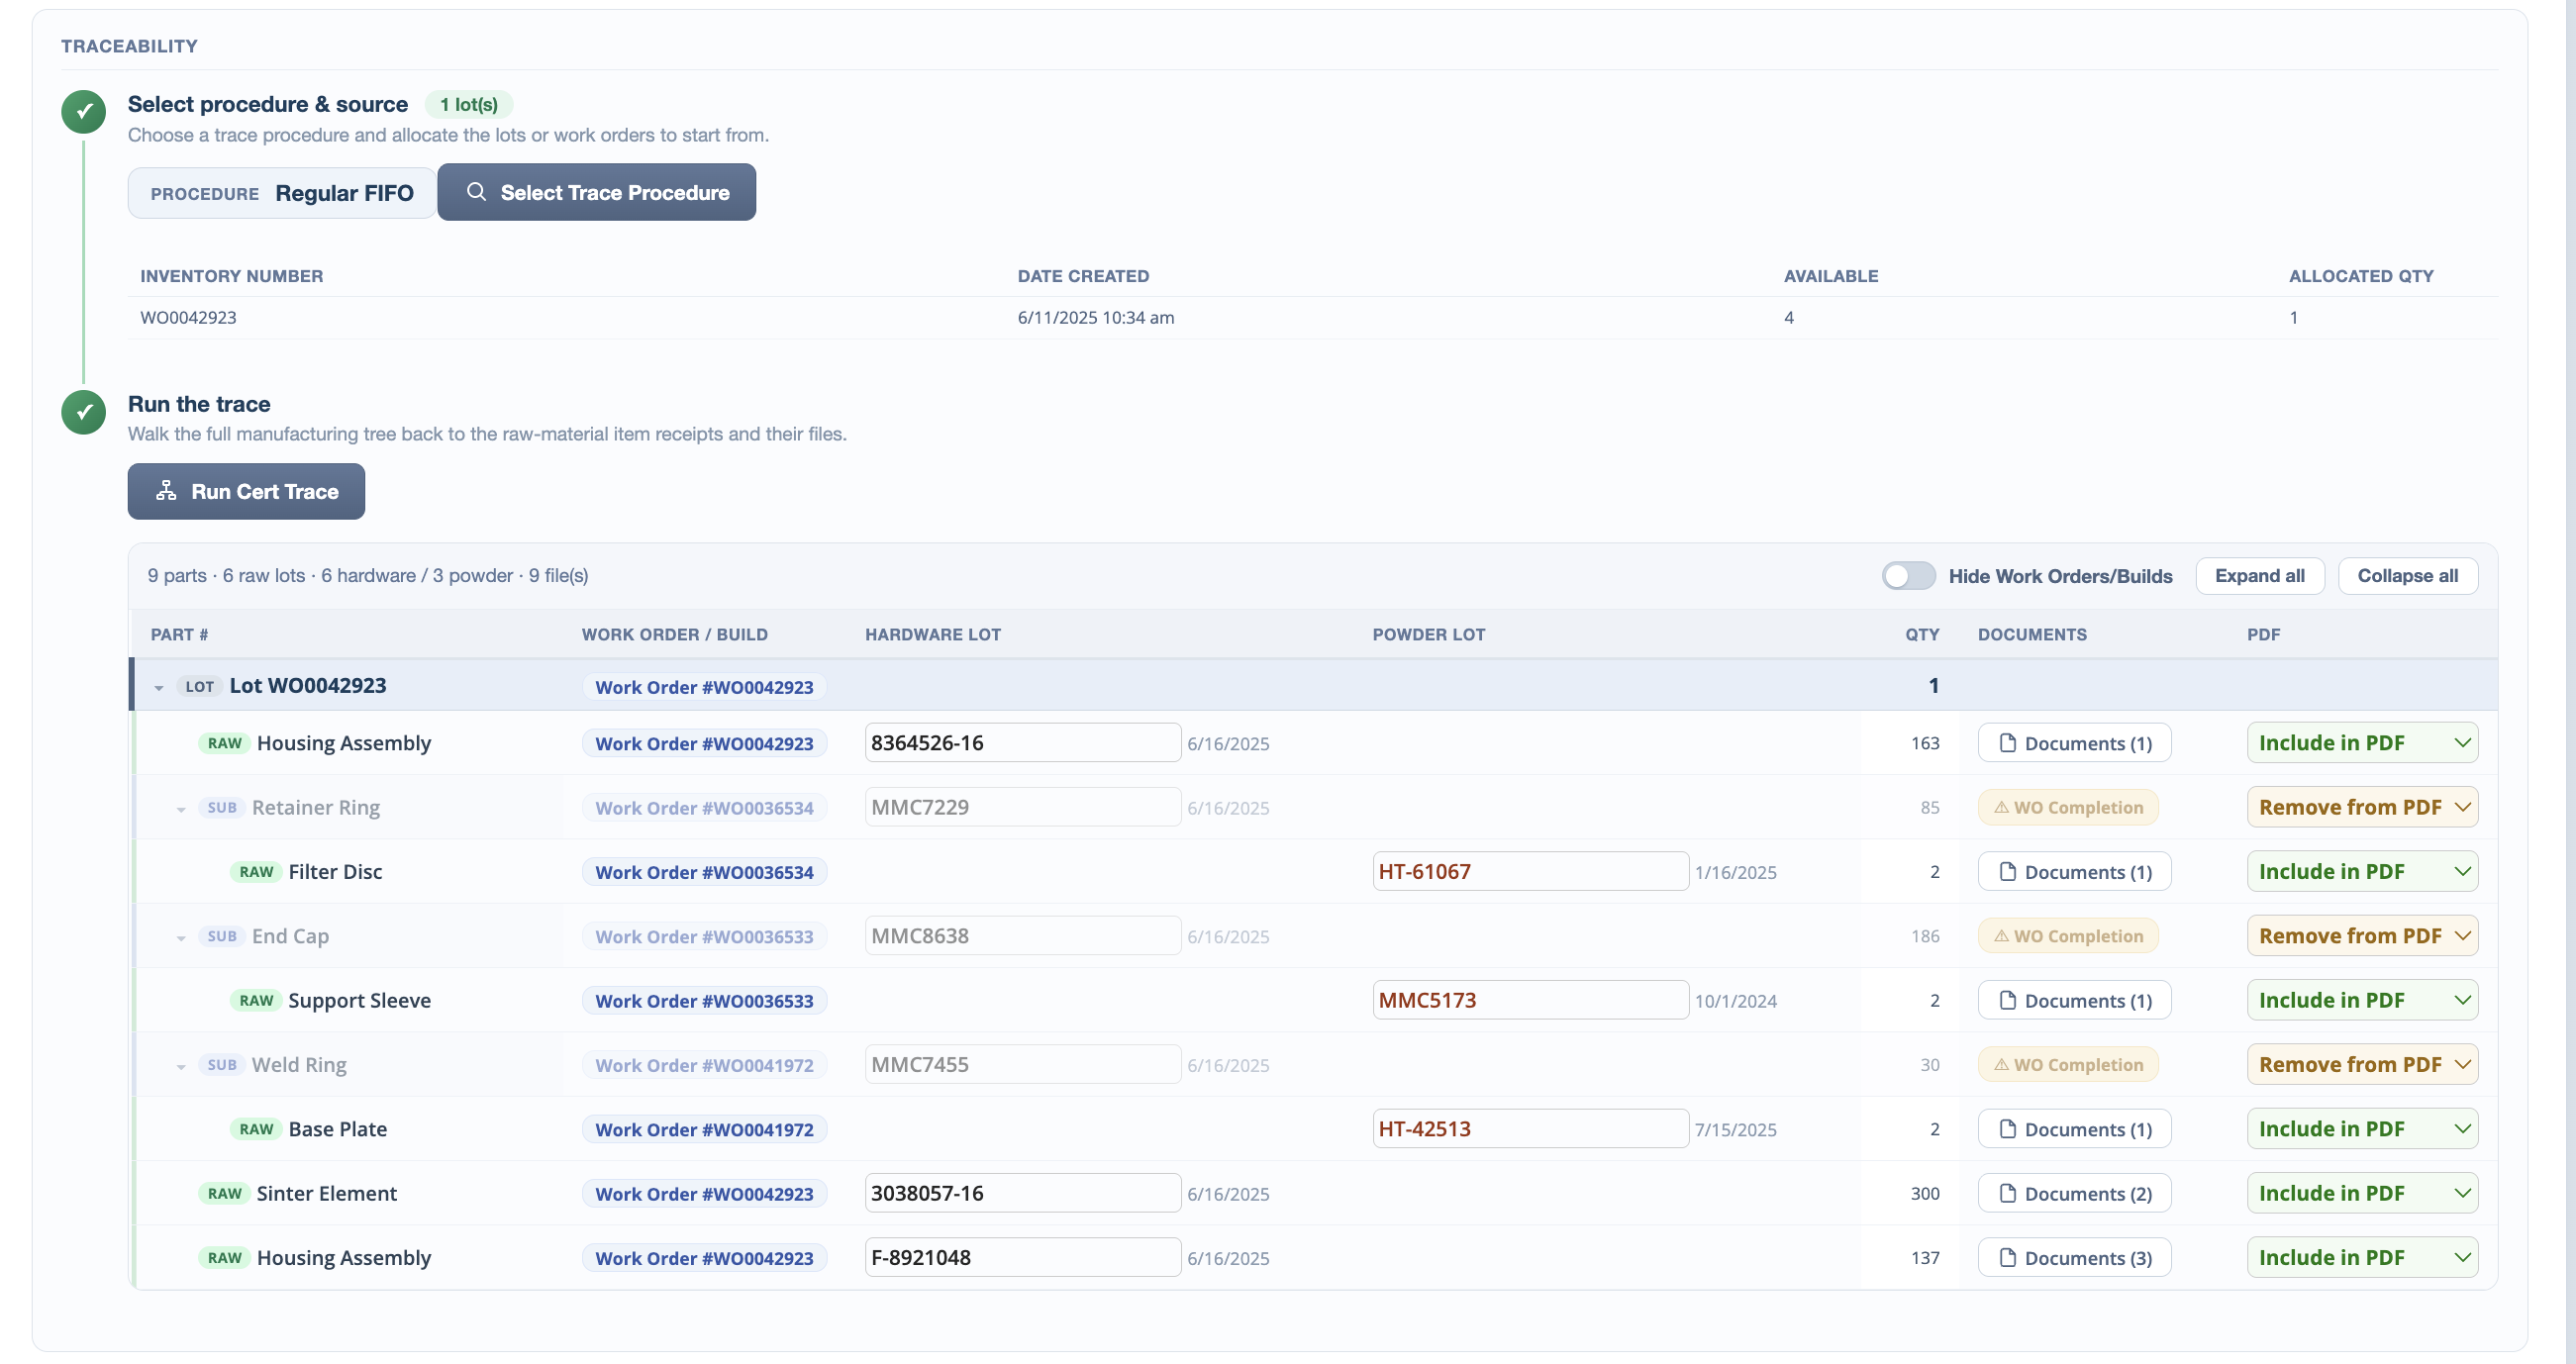Screen dimensions: 2576x1364
Task: Edit powder lot field MMC5173
Action: [1530, 1000]
